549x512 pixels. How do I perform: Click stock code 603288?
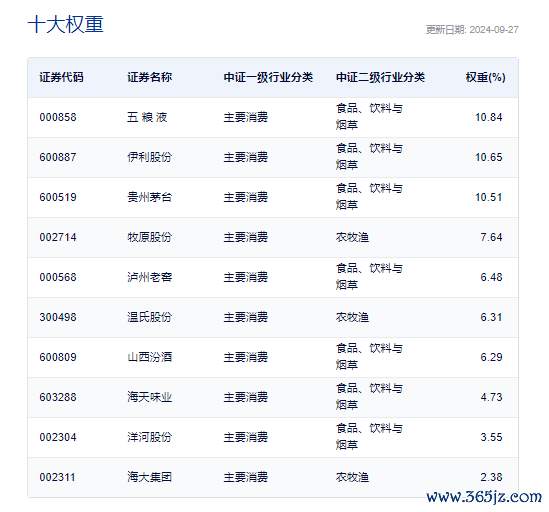(58, 397)
